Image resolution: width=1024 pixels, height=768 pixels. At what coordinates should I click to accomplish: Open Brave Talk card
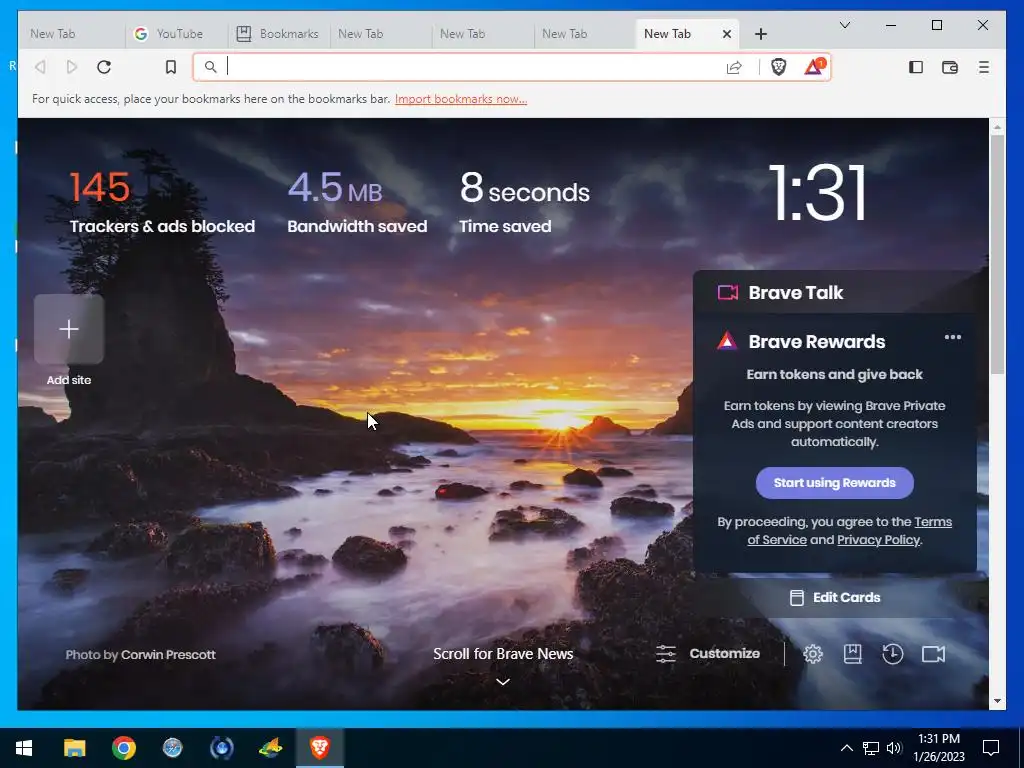pos(835,293)
